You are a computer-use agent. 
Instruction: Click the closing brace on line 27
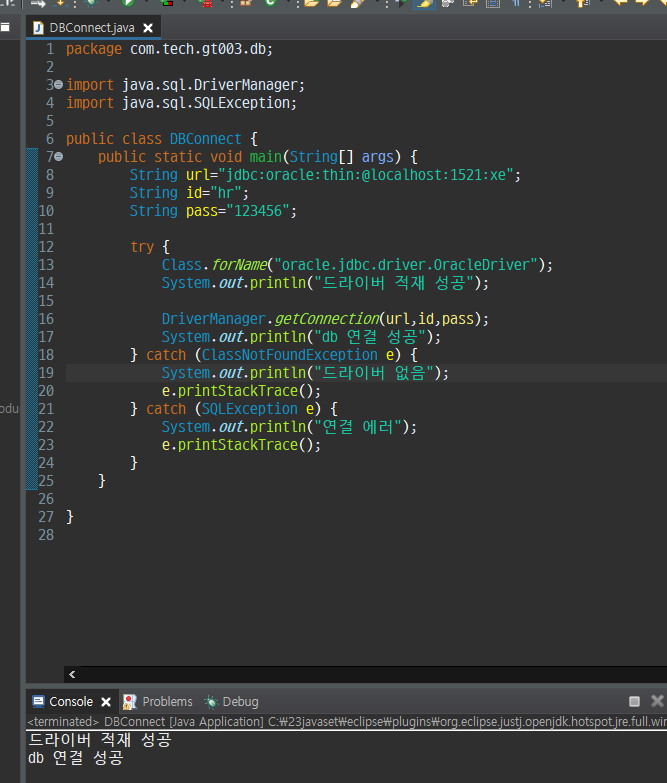pos(70,516)
